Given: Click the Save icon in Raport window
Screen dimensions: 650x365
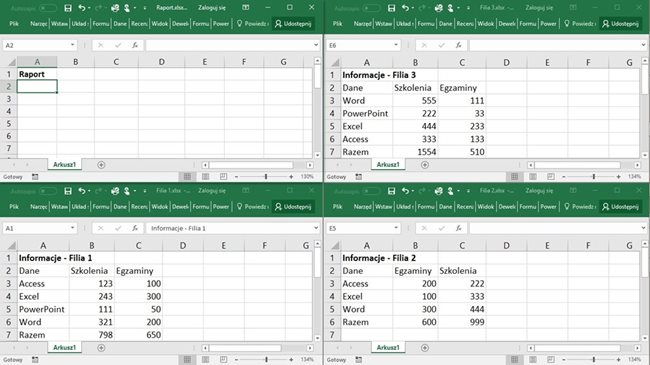Looking at the screenshot, I should tap(68, 8).
